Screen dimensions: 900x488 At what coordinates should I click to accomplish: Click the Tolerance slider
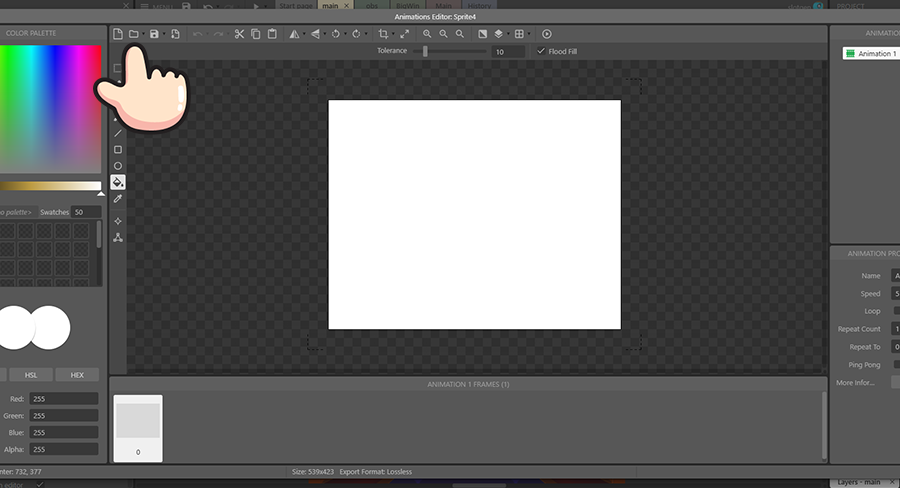pos(426,51)
